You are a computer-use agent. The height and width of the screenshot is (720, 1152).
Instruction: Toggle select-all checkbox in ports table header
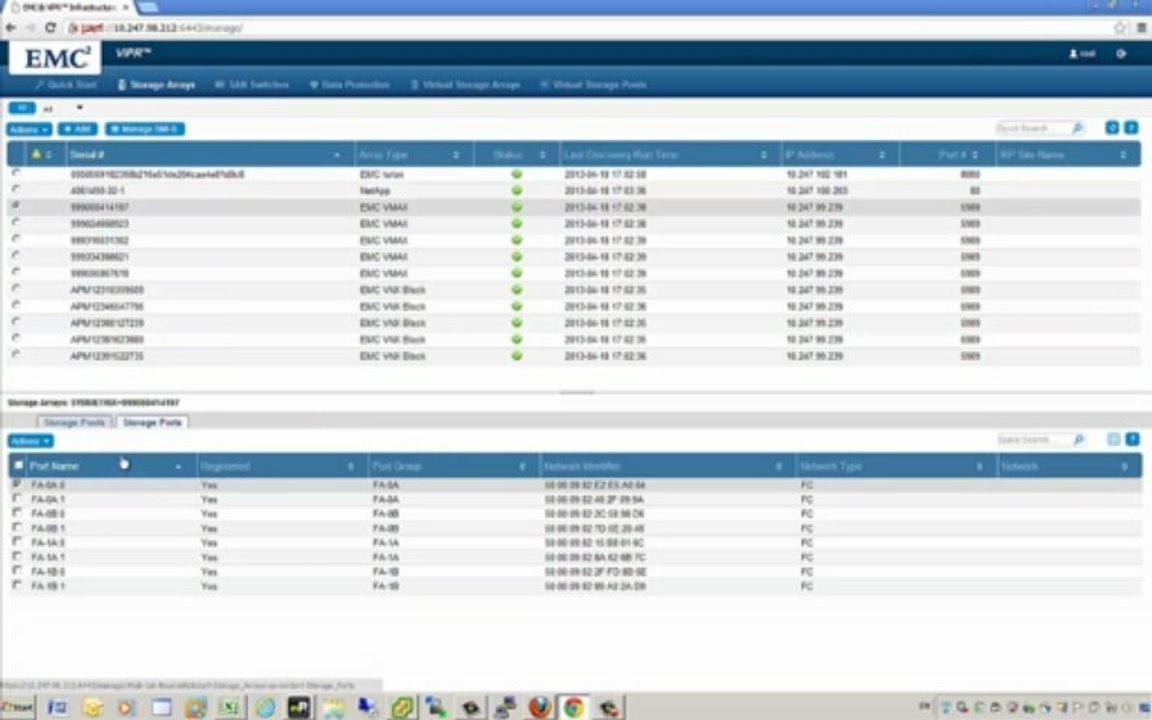(x=18, y=466)
